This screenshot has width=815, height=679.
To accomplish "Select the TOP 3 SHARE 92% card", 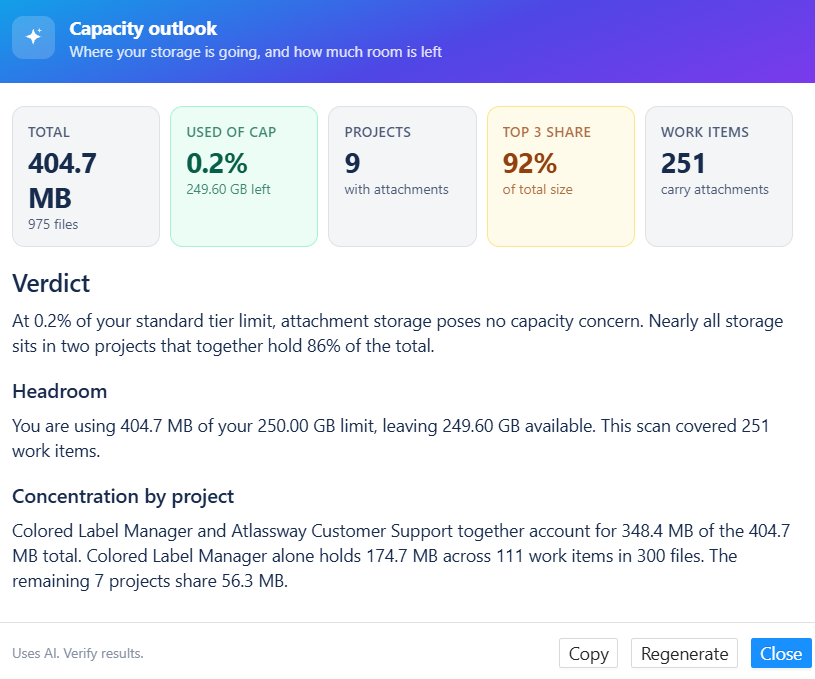I will coord(561,176).
